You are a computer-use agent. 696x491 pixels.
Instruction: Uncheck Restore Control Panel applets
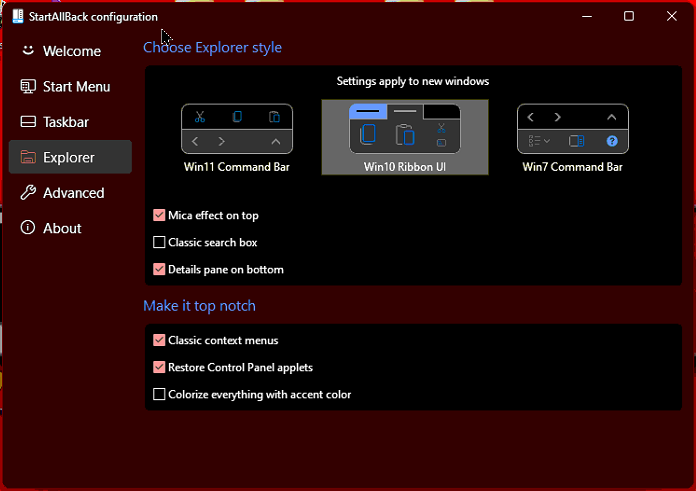tap(159, 367)
